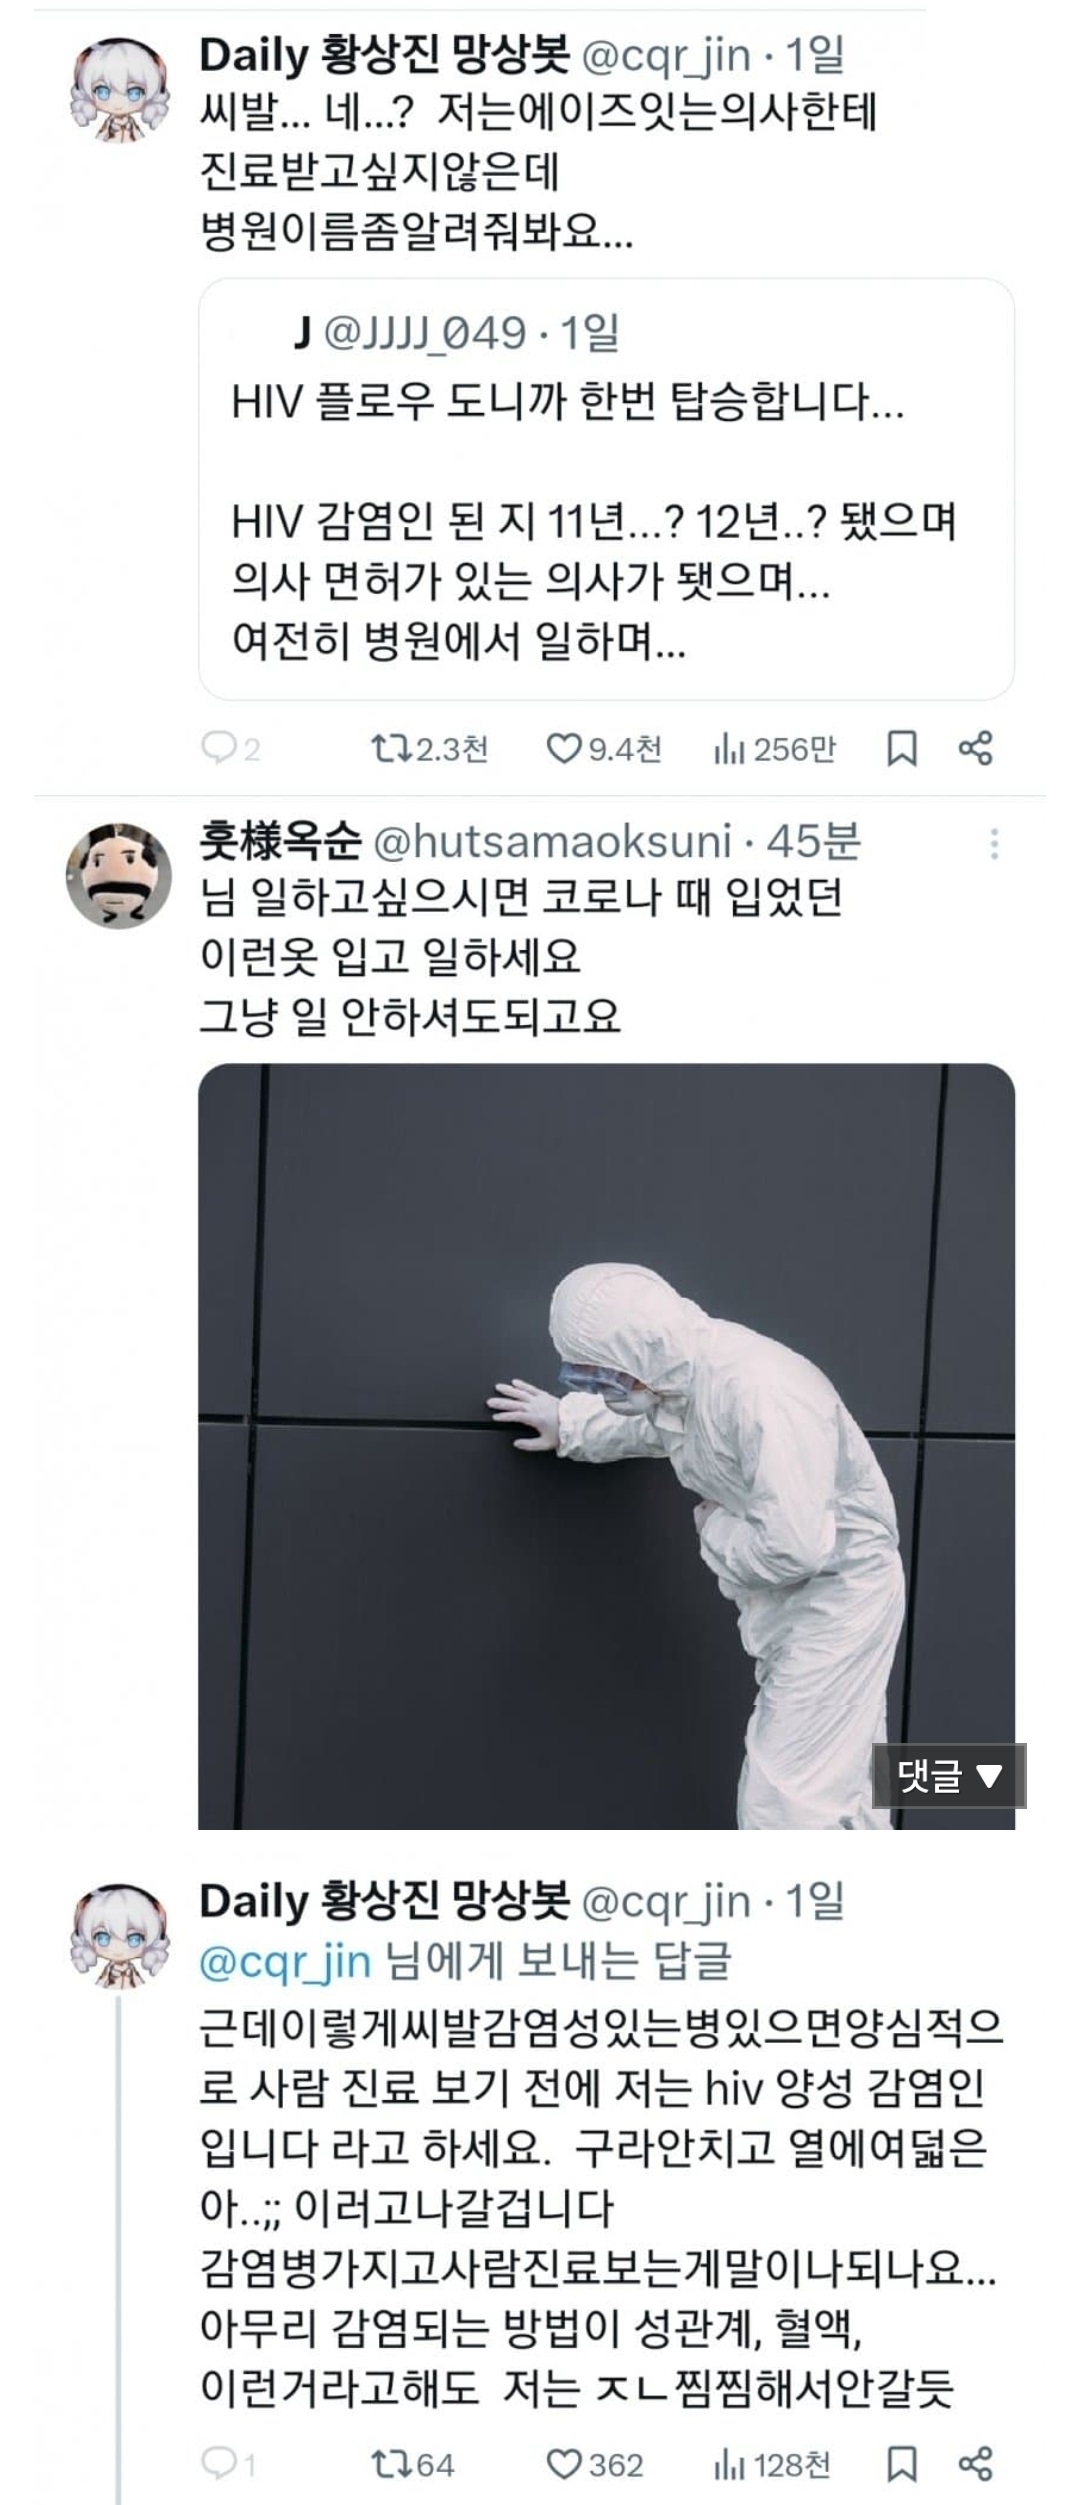Click the @cqr_jin mention link in the reply
This screenshot has width=1079, height=2505.
tap(285, 1961)
